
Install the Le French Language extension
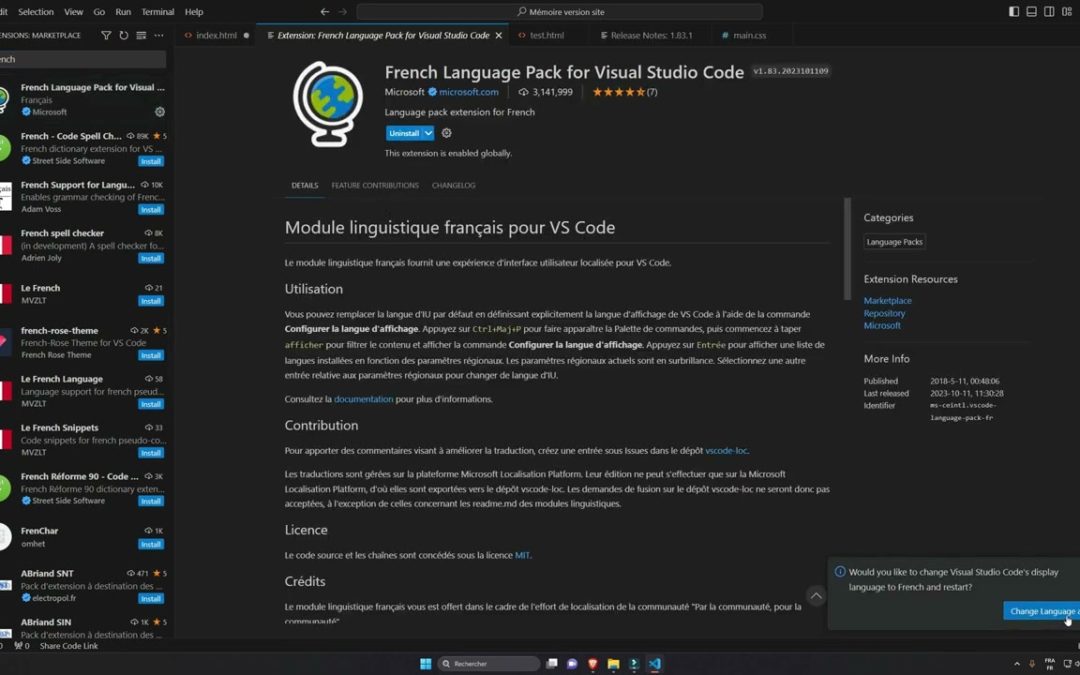(x=151, y=404)
